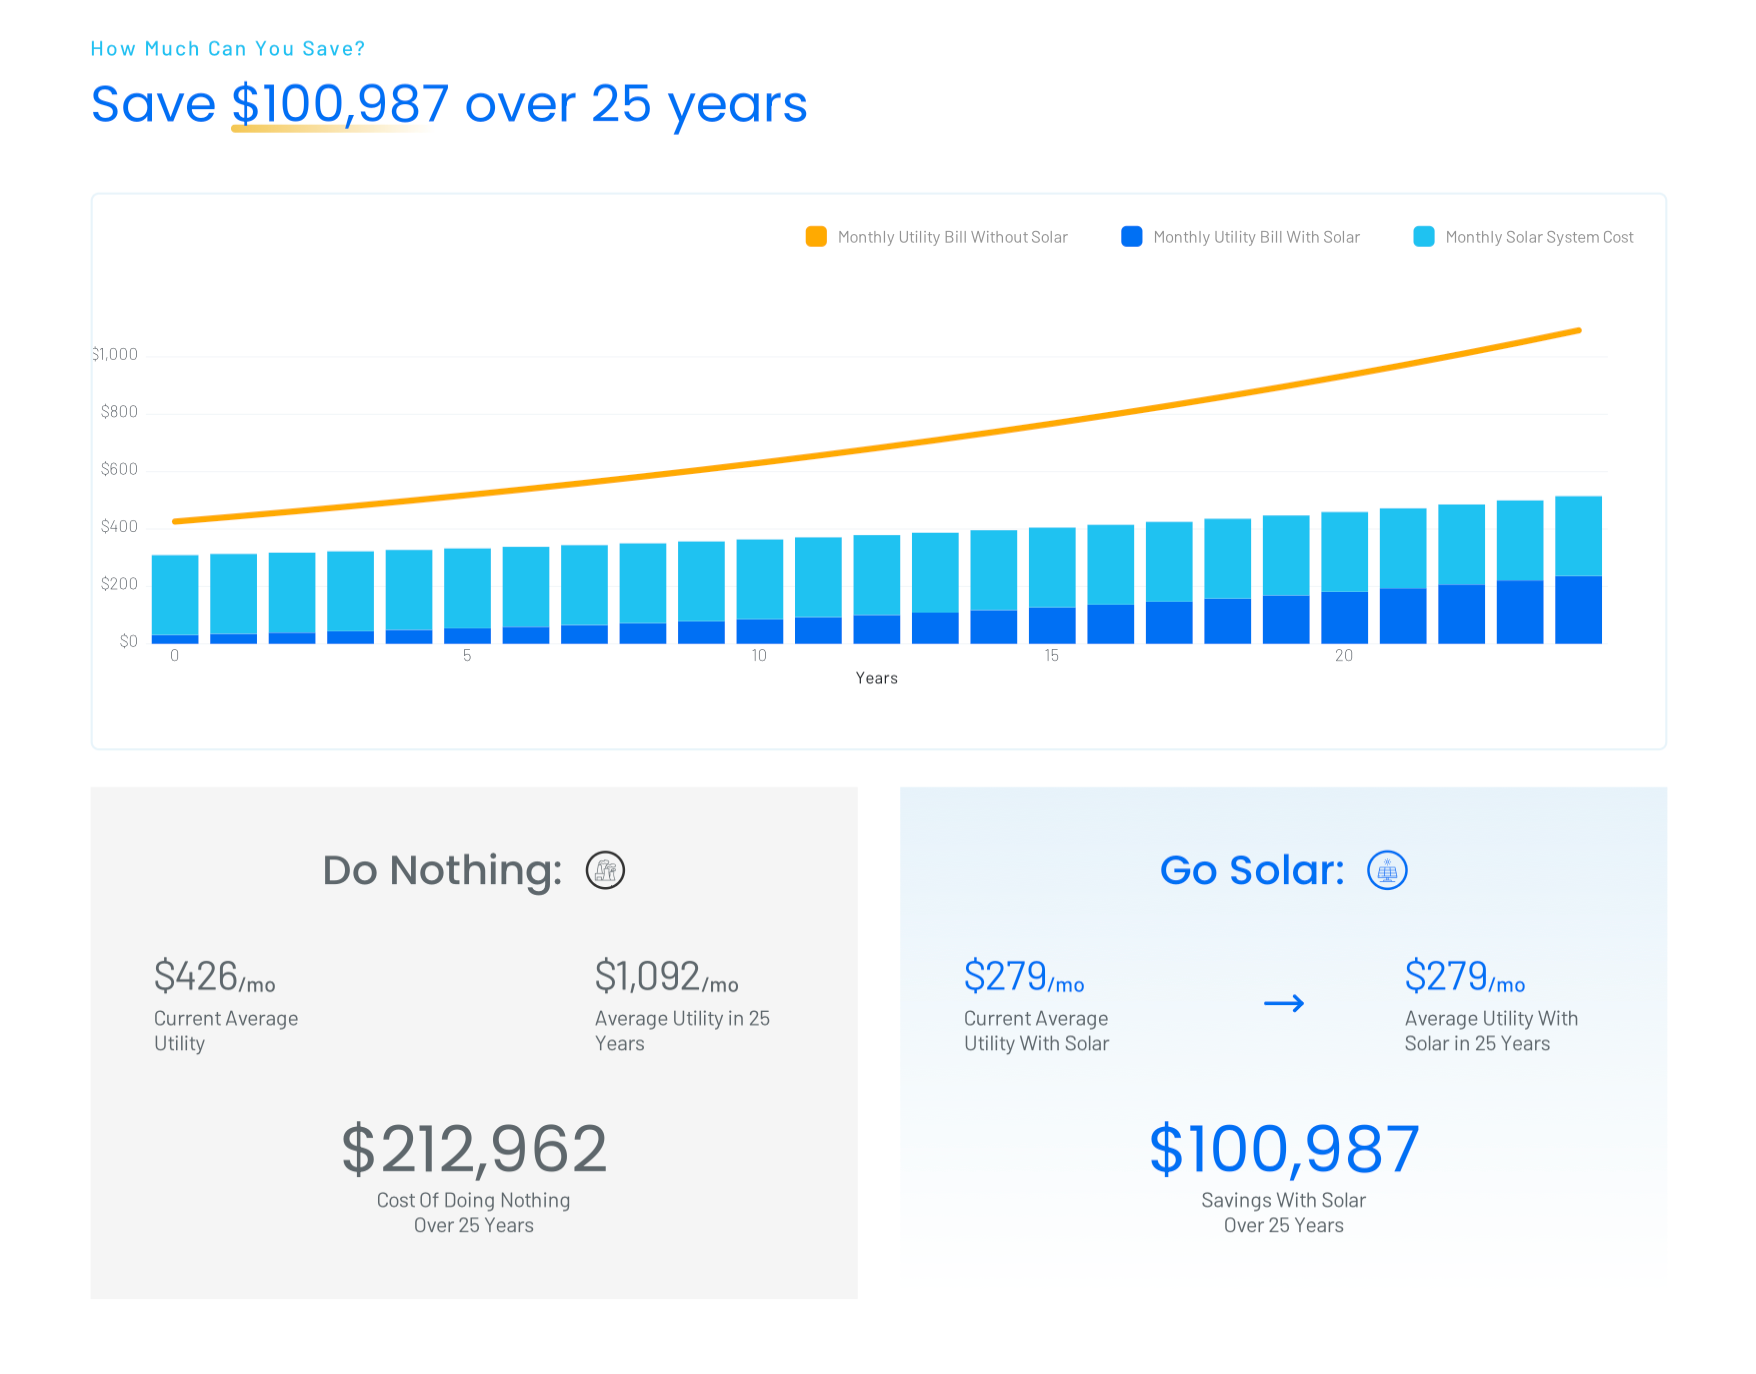Click the Go Solar panel icon
Viewport: 1756px width, 1374px height.
(x=1387, y=870)
